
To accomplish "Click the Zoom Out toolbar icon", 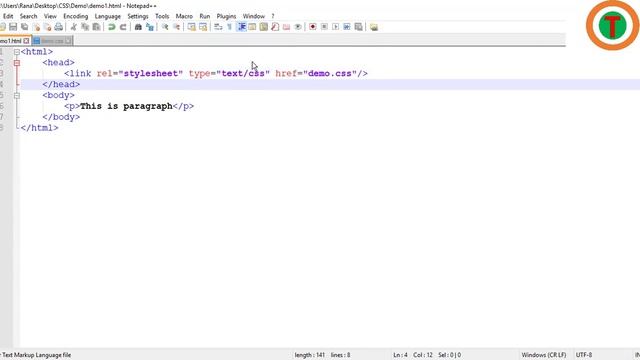I will (x=176, y=27).
